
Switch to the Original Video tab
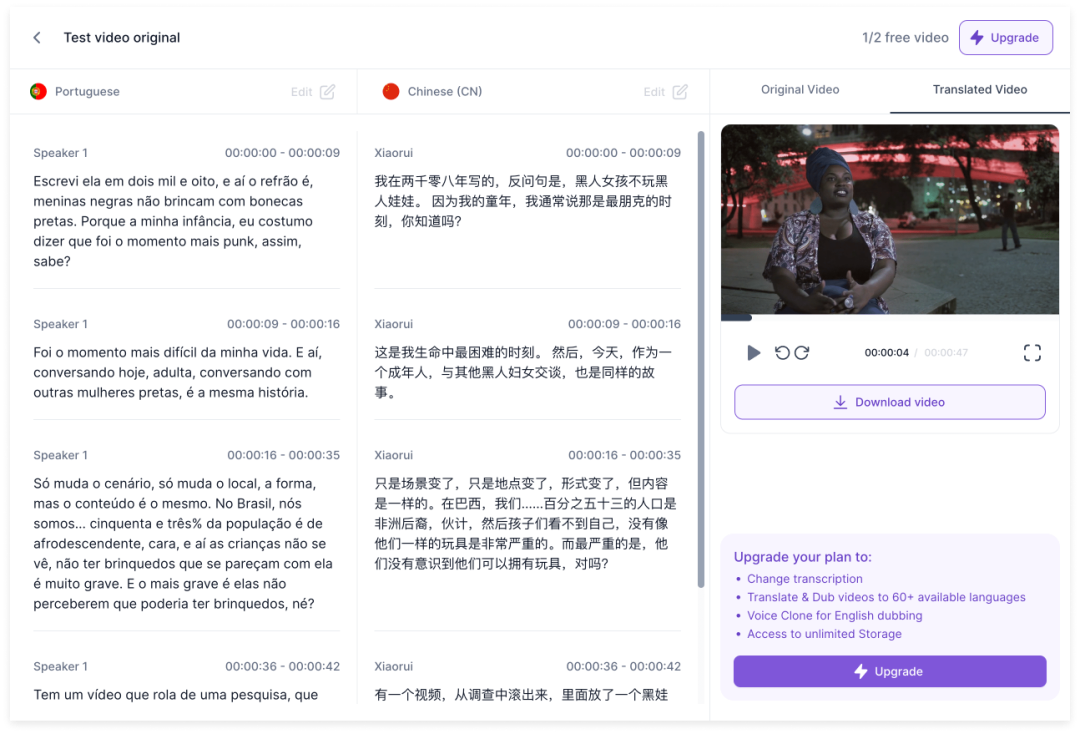pyautogui.click(x=799, y=90)
